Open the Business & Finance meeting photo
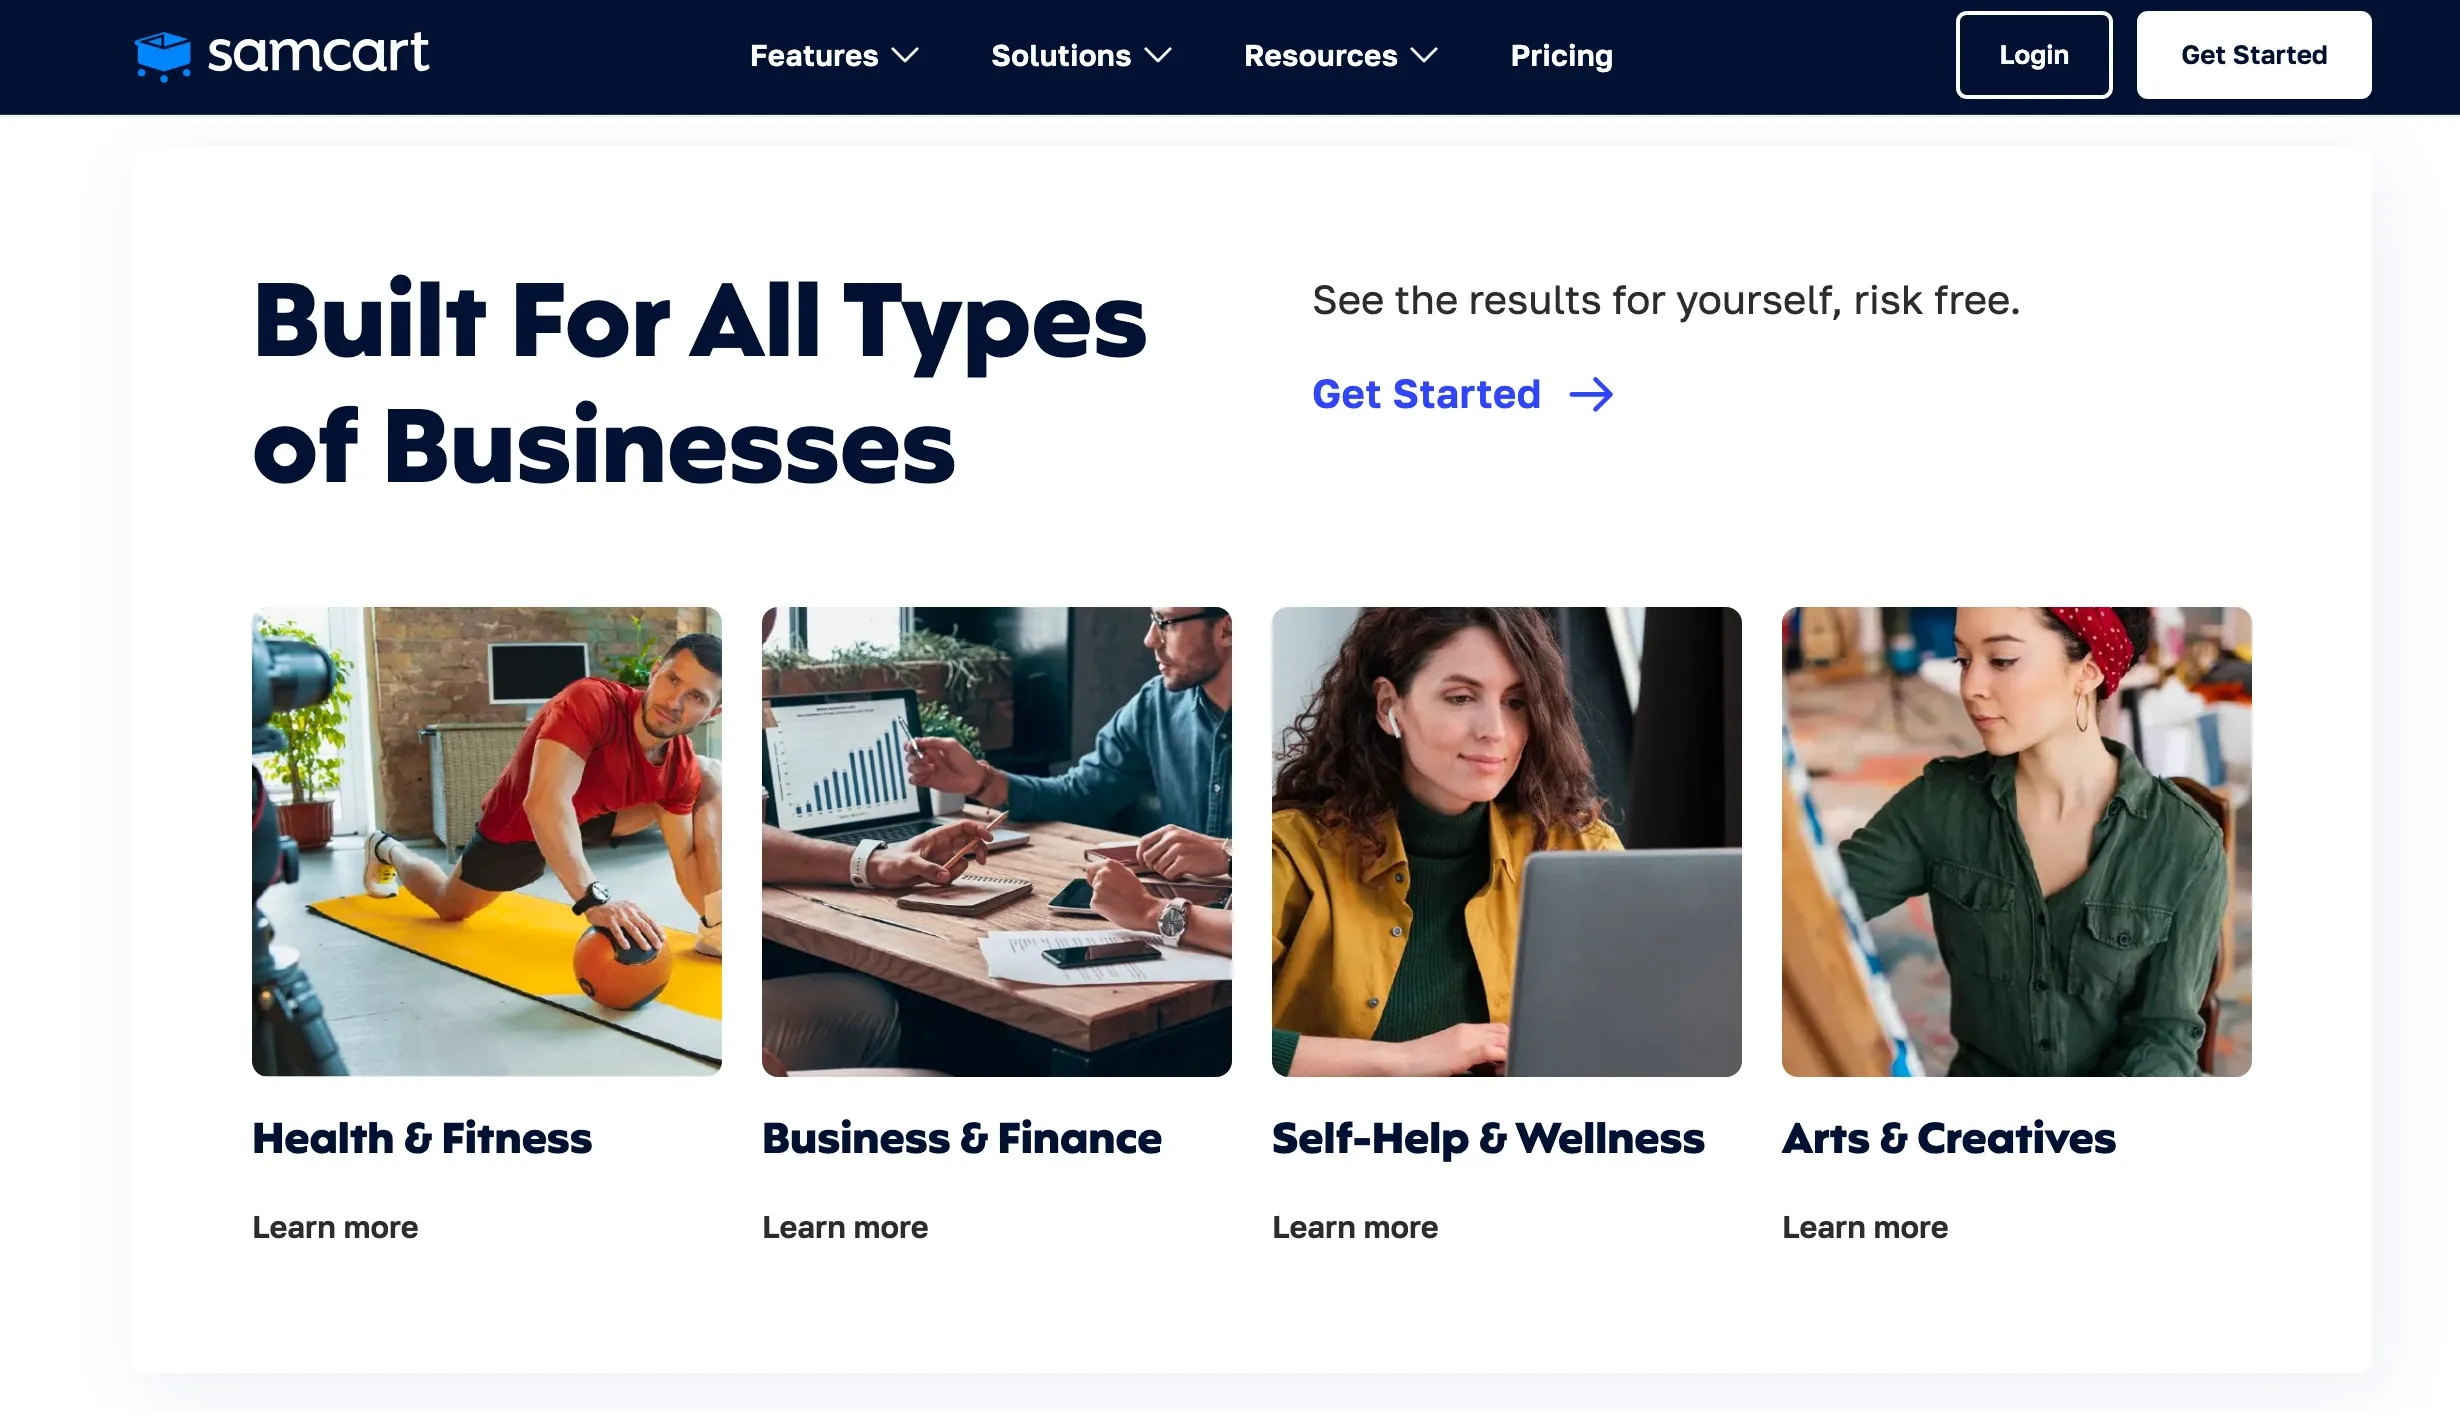 coord(997,842)
